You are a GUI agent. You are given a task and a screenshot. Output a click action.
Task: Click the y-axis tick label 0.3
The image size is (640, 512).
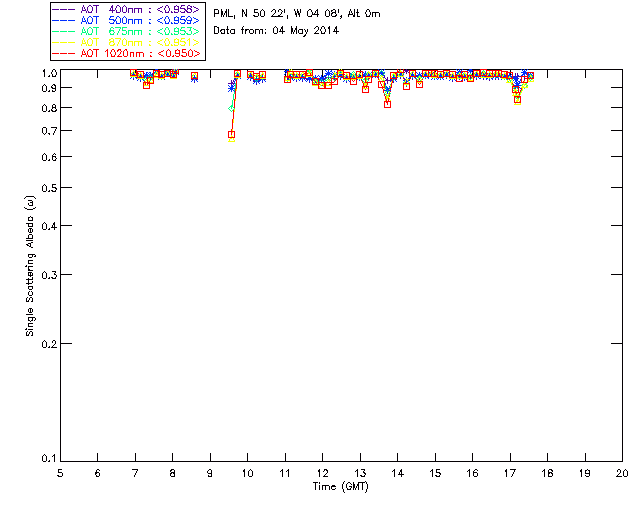click(x=49, y=275)
